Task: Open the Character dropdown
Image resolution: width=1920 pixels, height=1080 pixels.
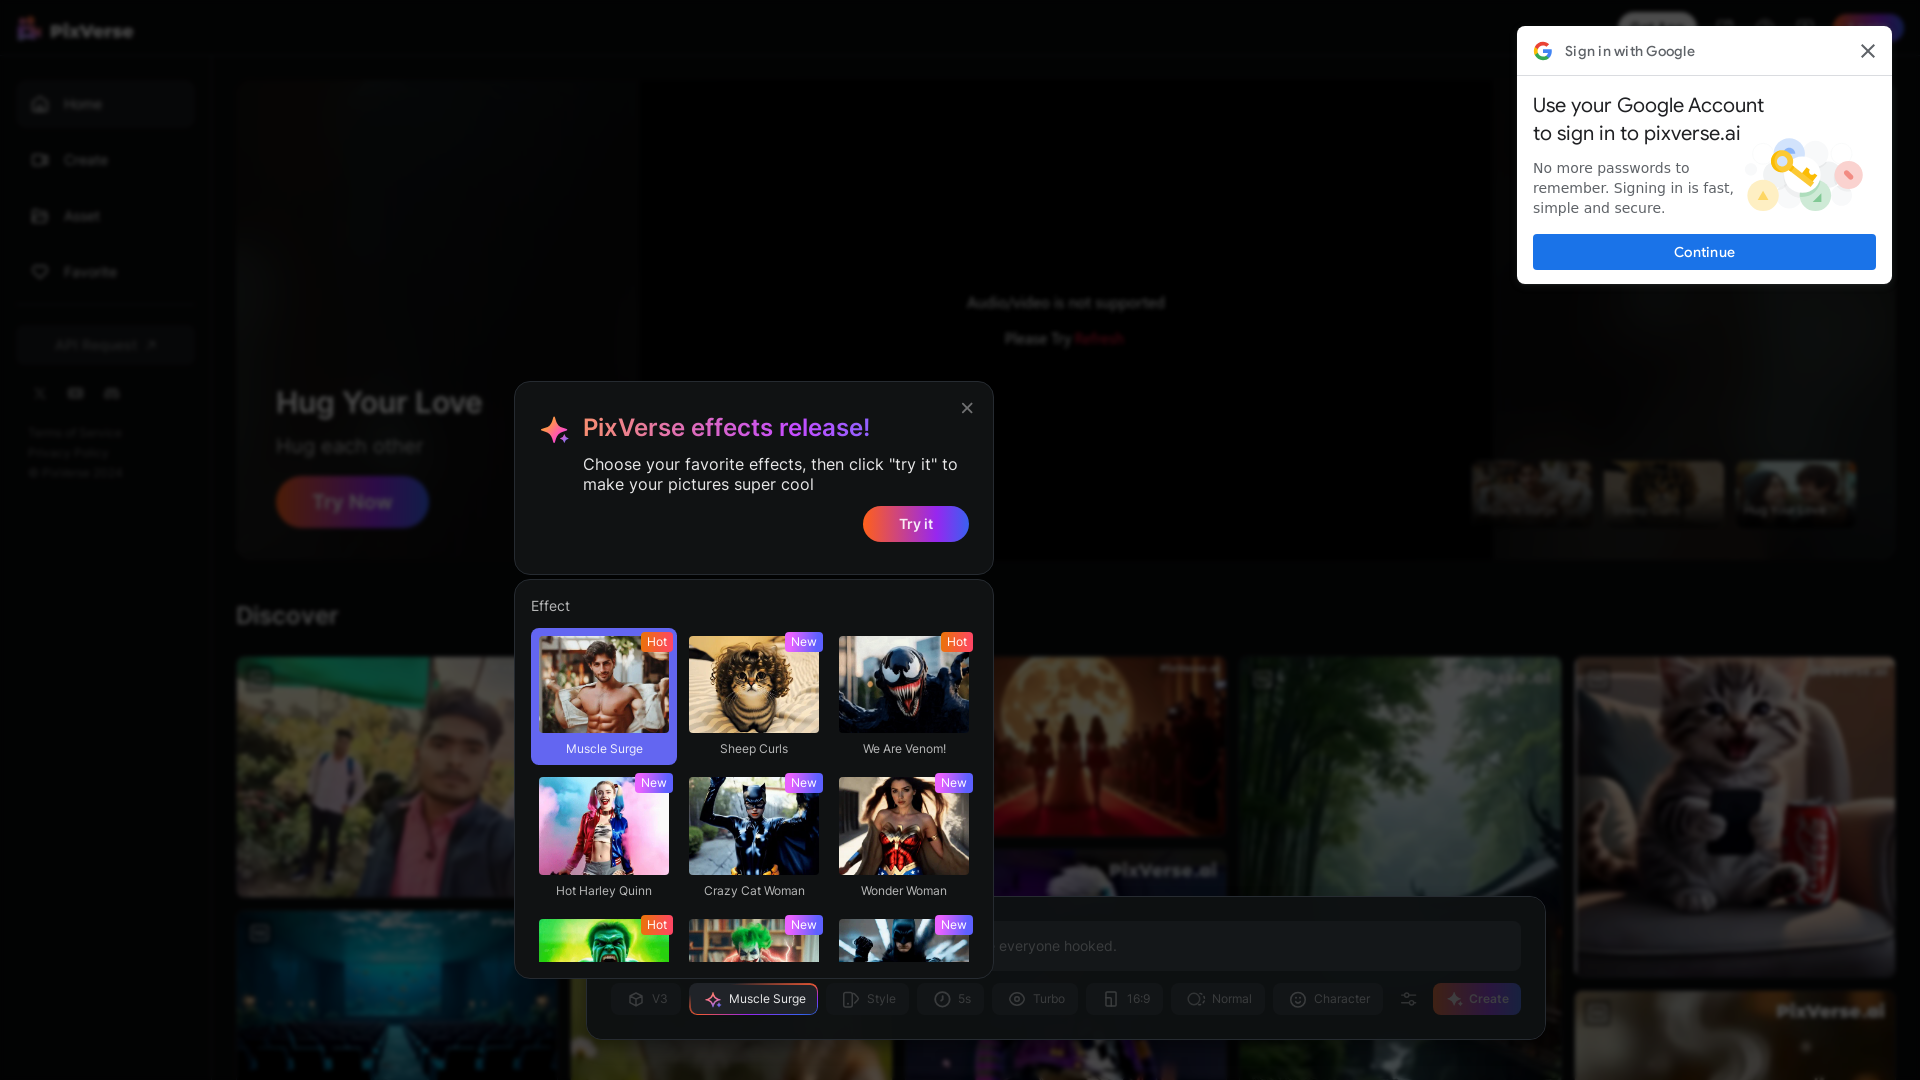Action: tap(1328, 999)
